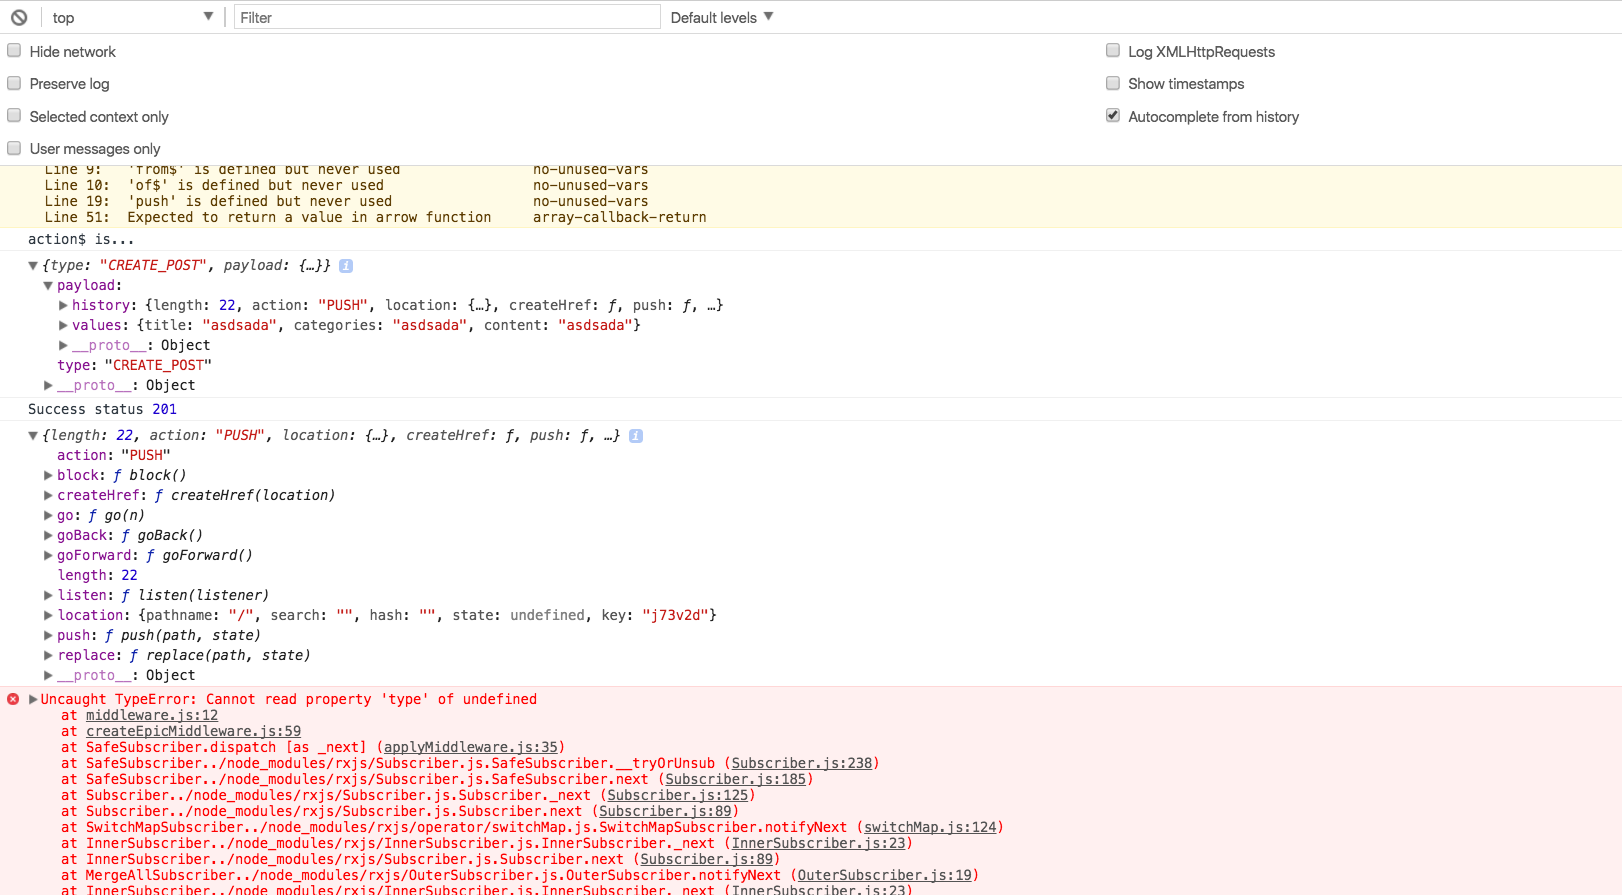Open the OuterSubscriber.js:19 source link
Viewport: 1622px width, 895px height.
pyautogui.click(x=885, y=875)
